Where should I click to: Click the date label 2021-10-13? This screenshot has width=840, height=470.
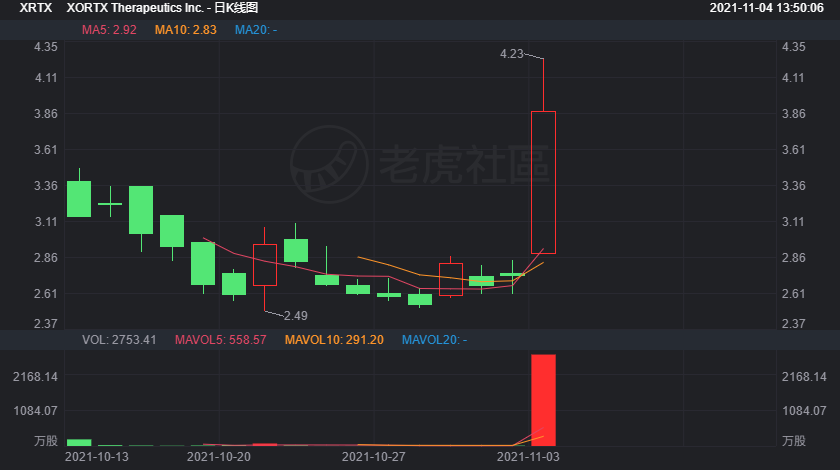[x=96, y=457]
